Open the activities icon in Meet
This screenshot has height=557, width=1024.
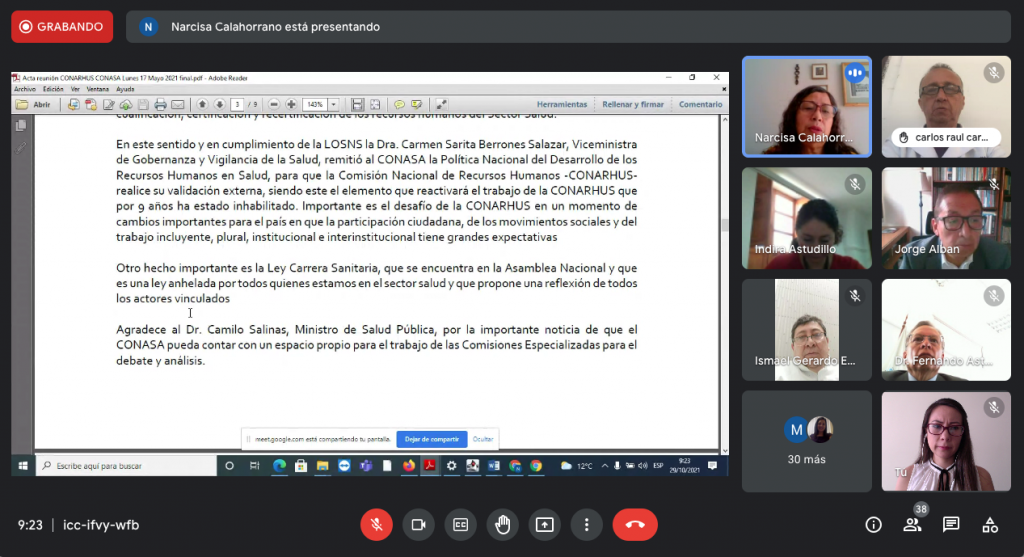990,524
